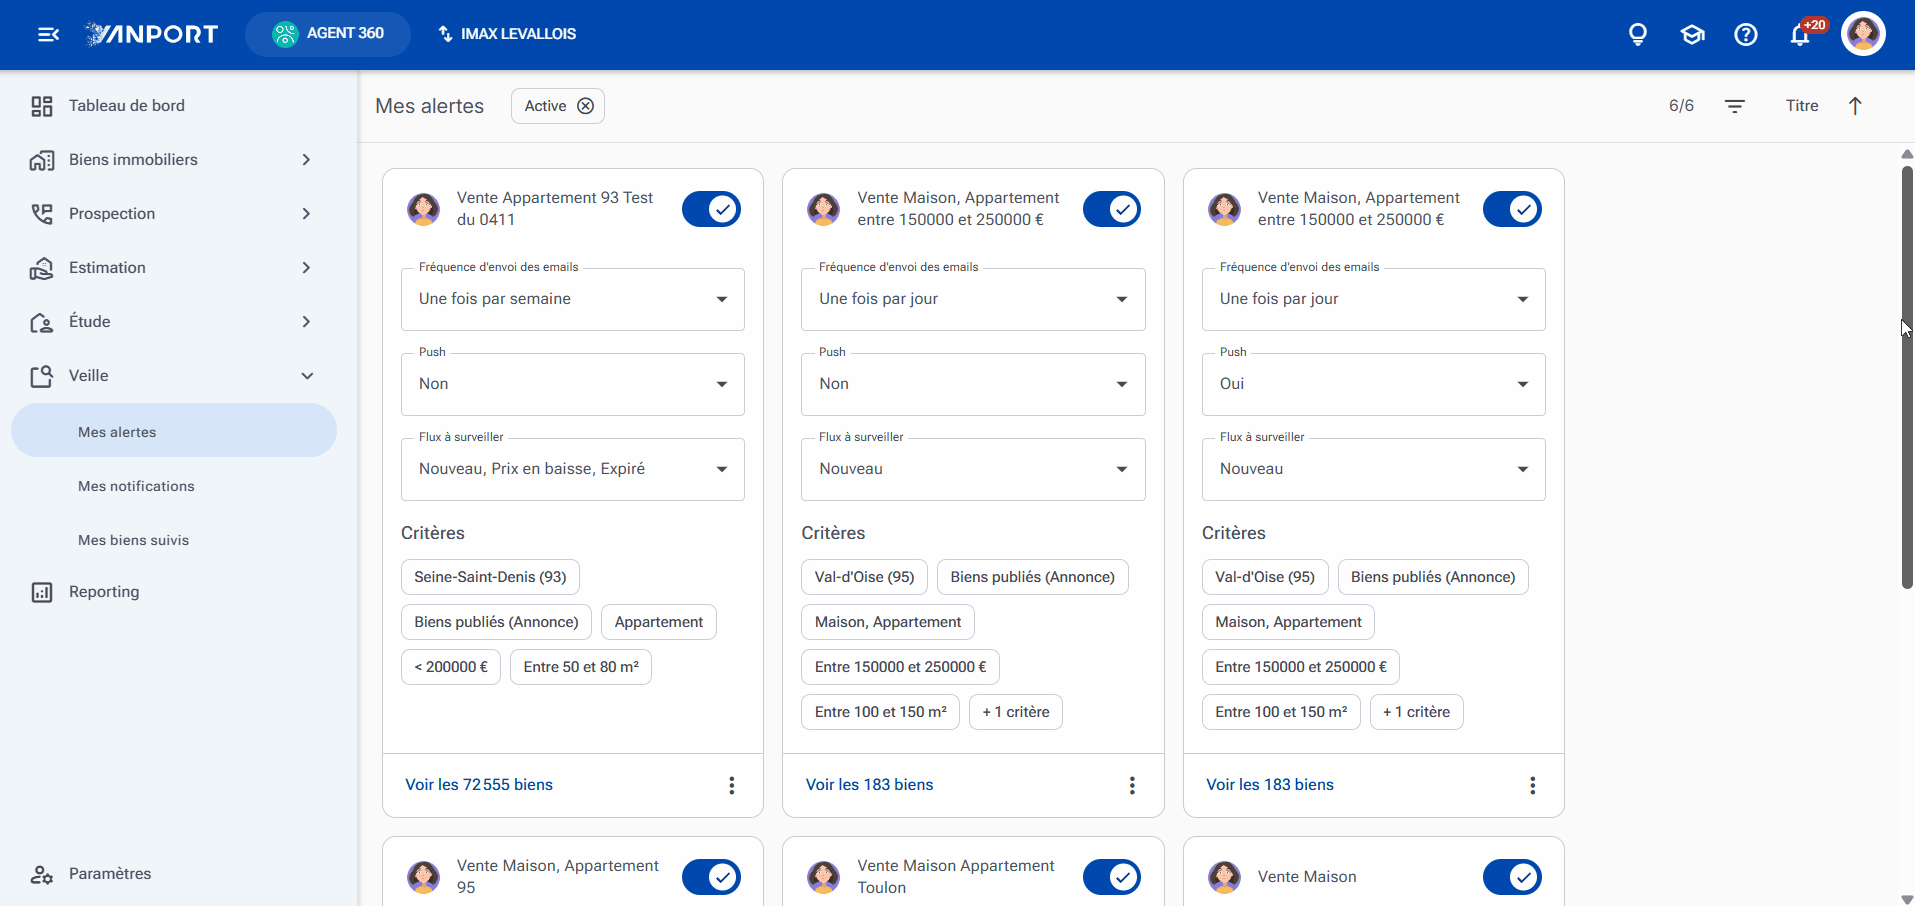The image size is (1915, 906).
Task: Open the filter list icon next to 6/6
Action: [1735, 106]
